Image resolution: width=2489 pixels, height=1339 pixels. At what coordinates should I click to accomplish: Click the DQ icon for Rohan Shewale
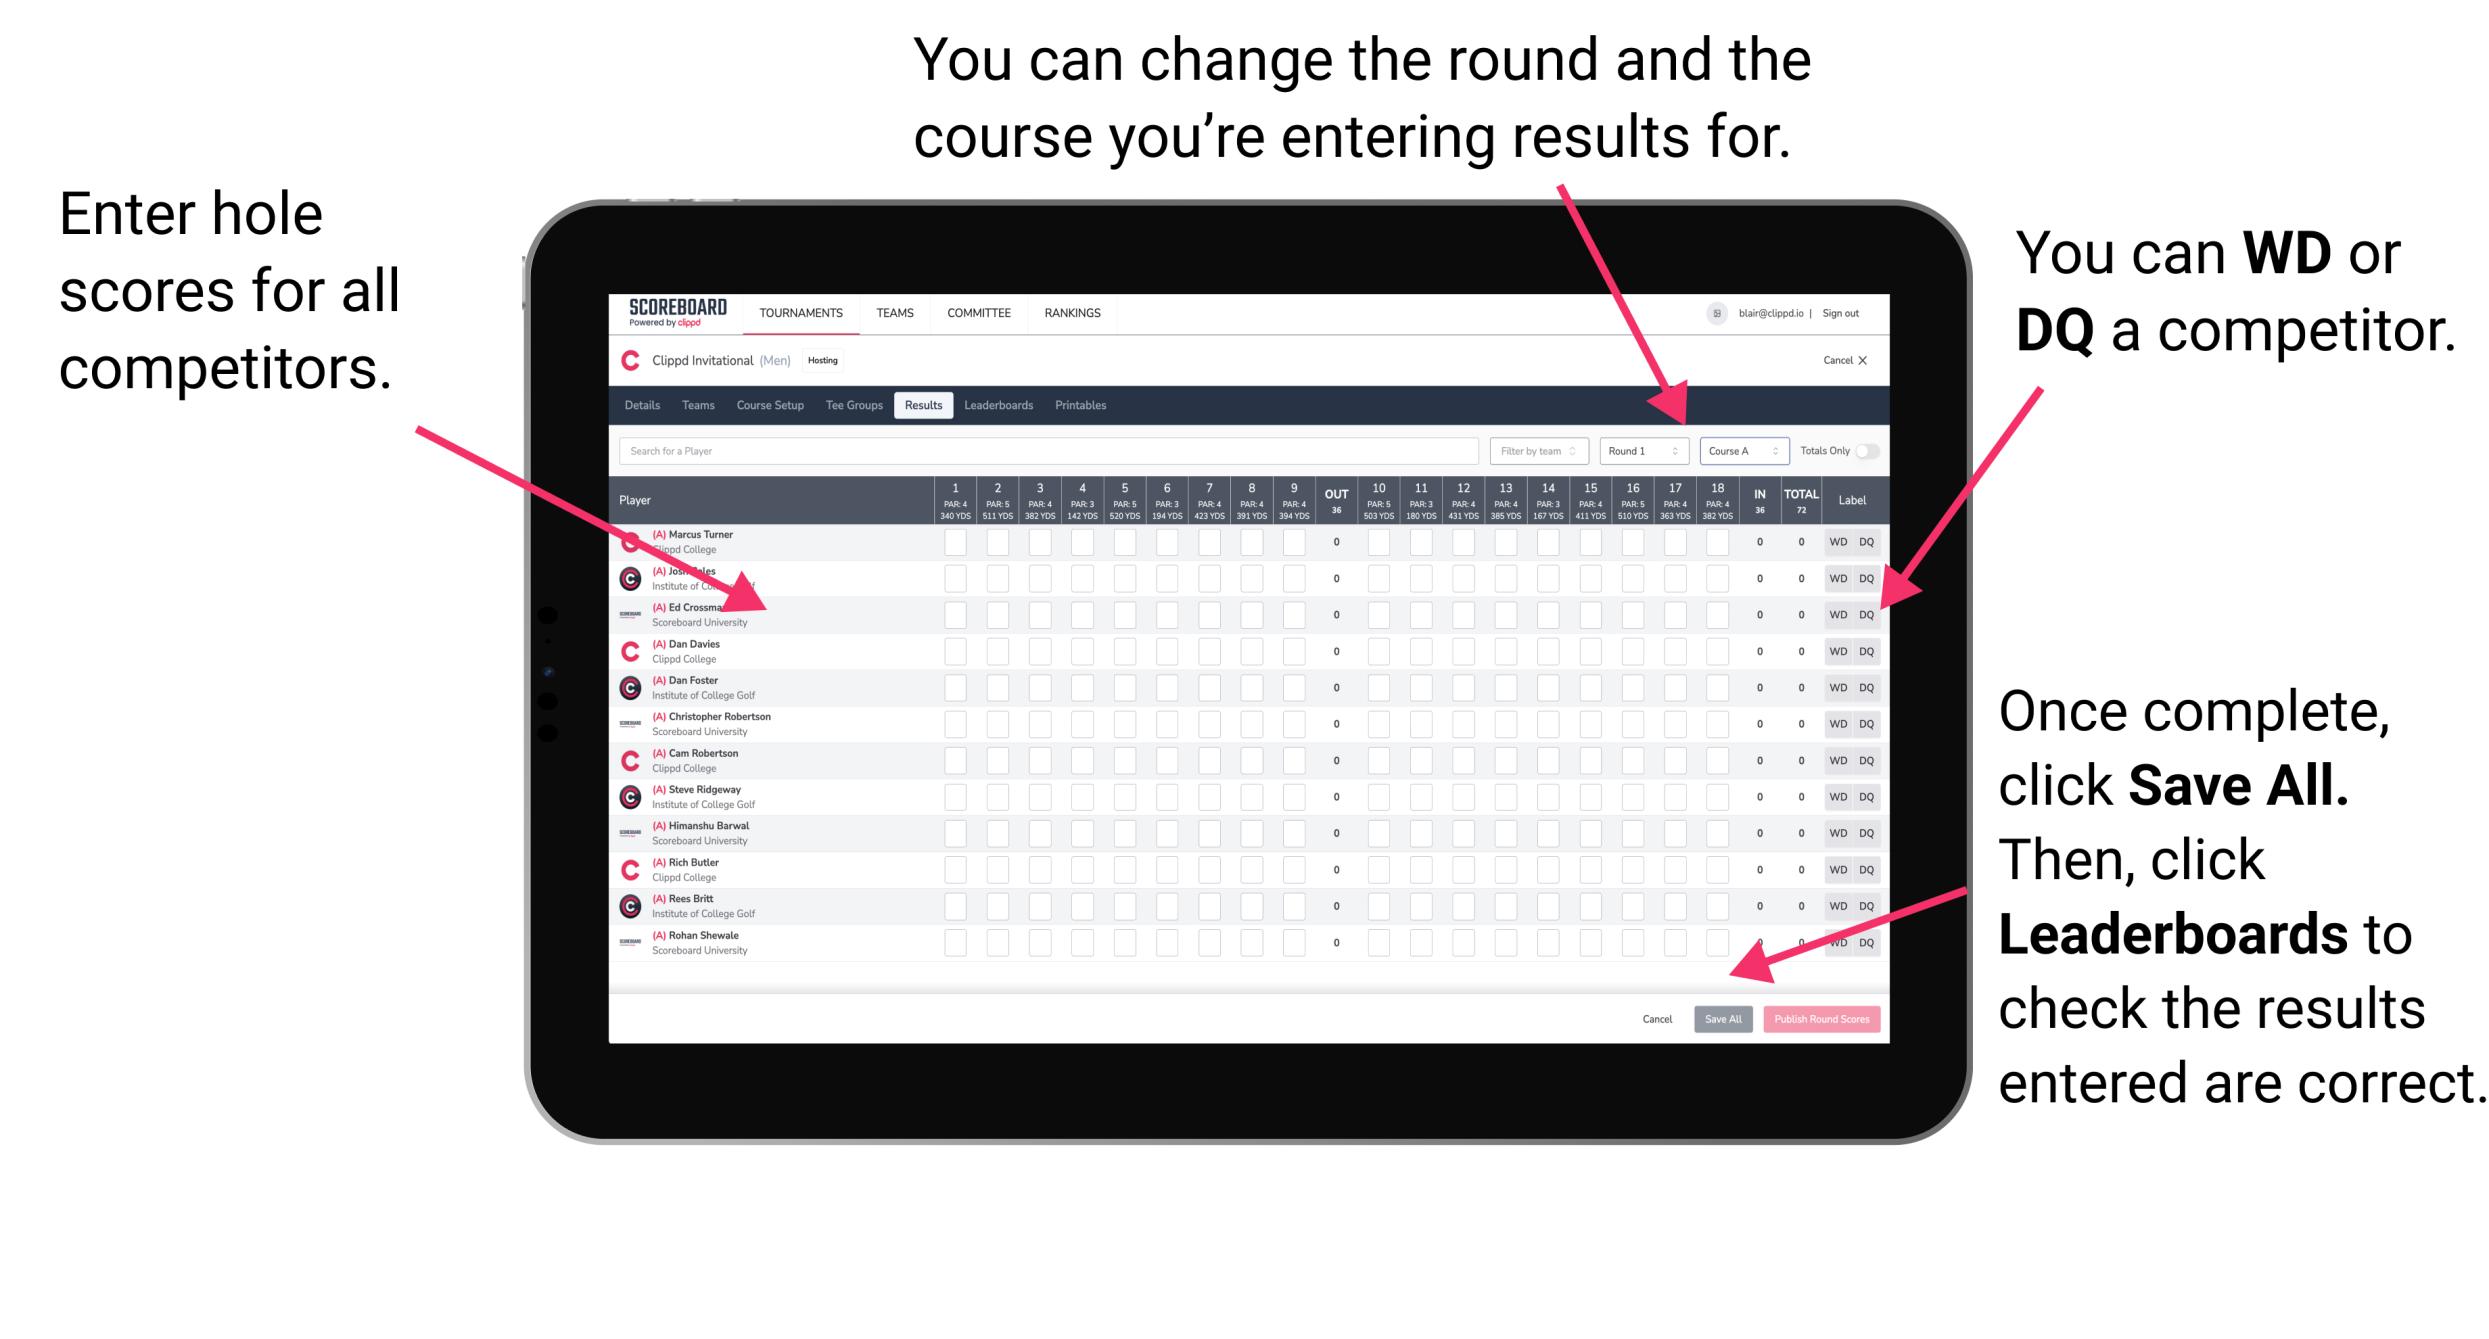(x=1864, y=940)
